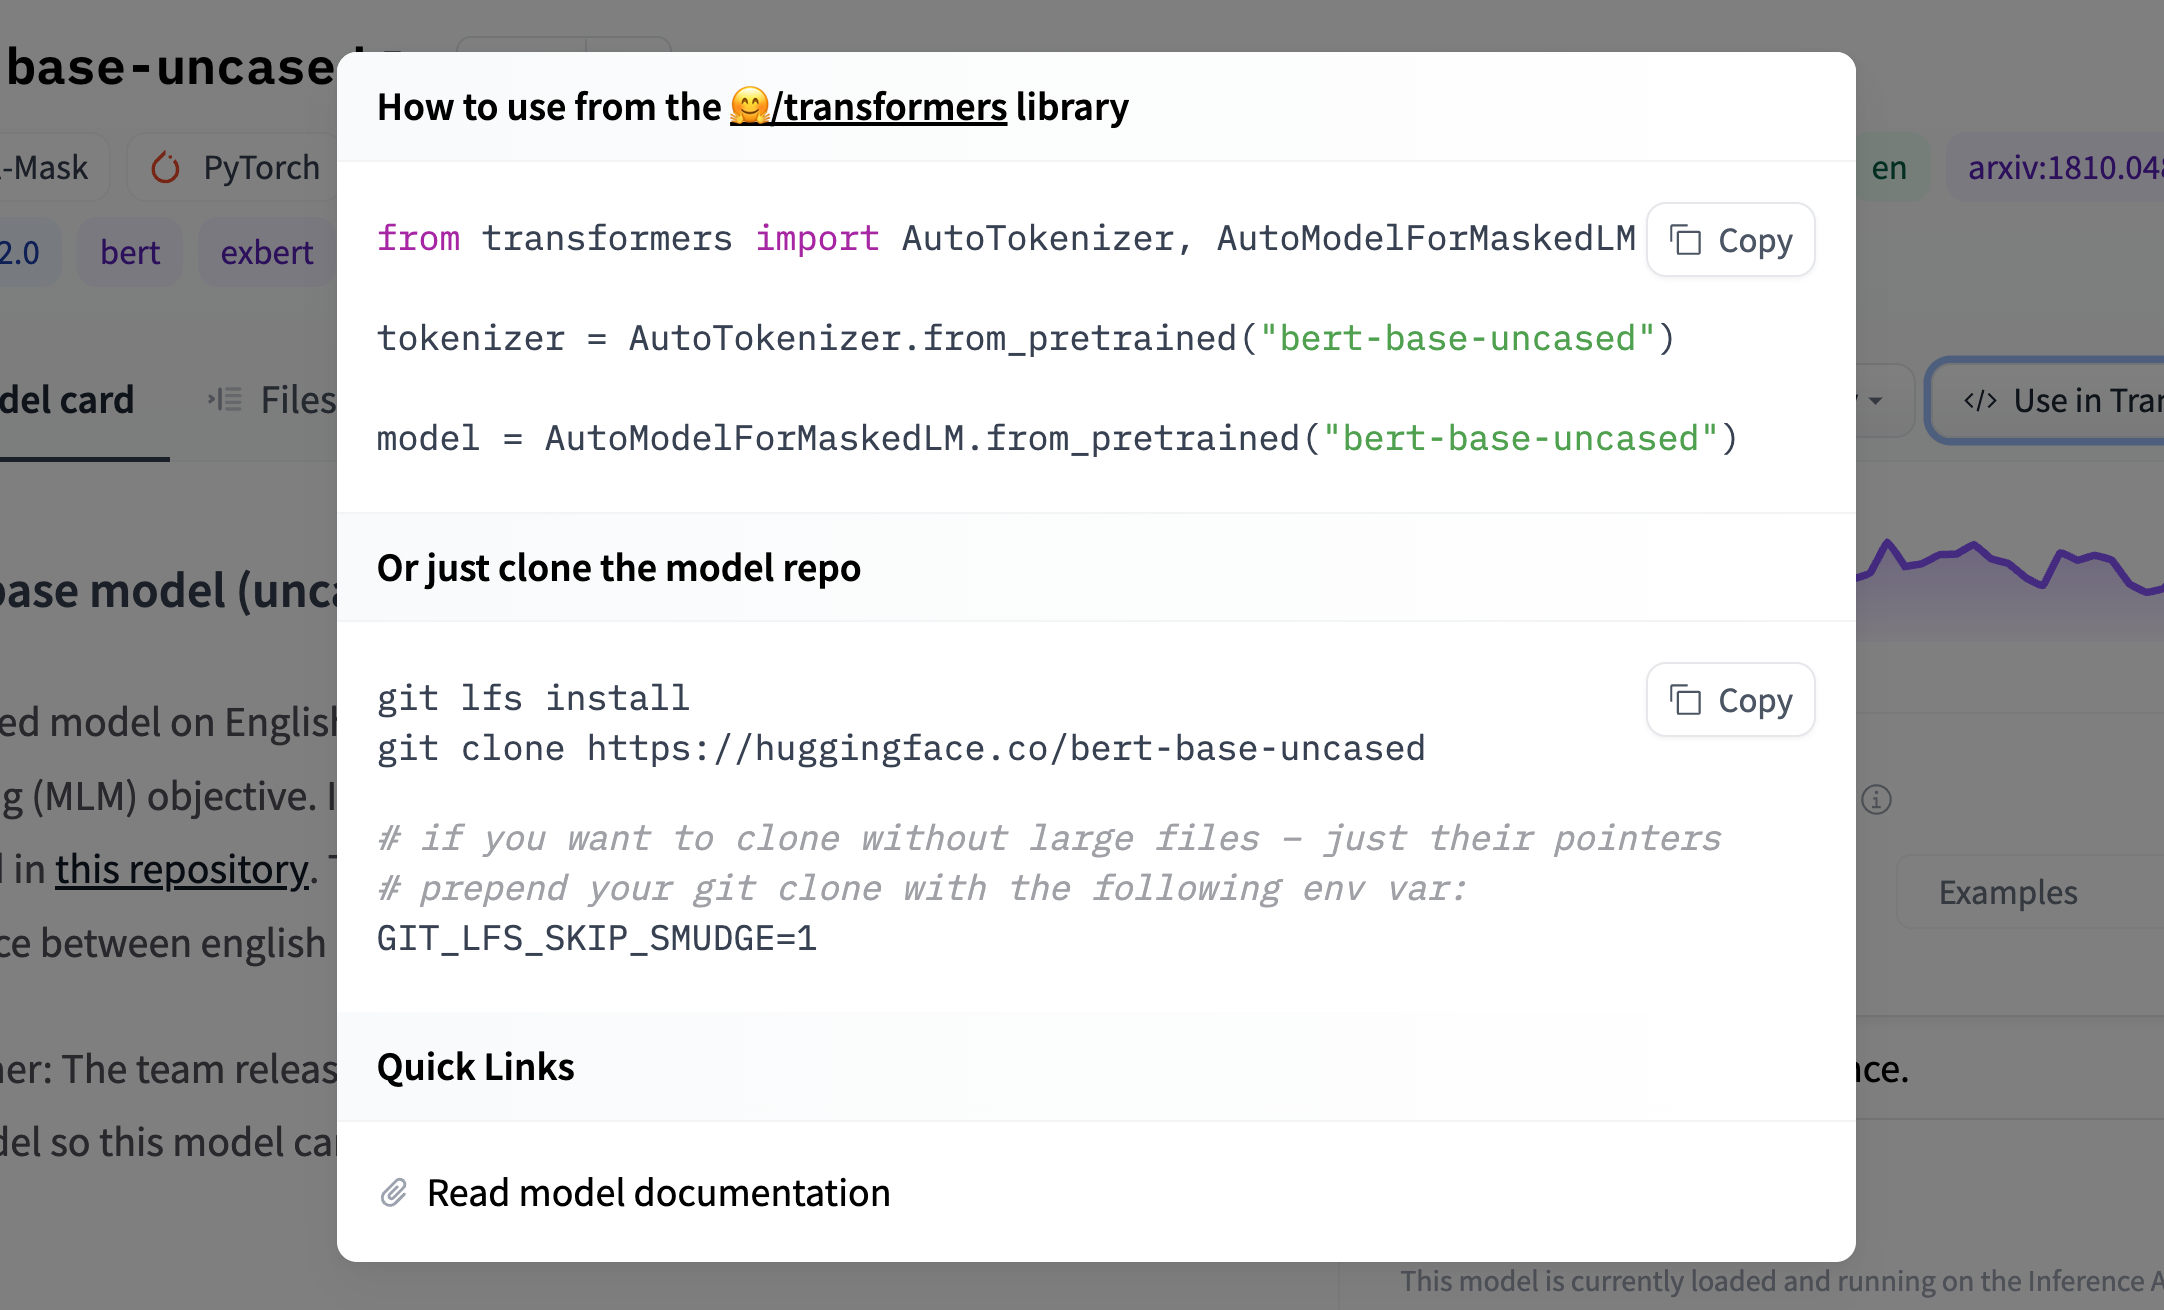Click the Files tab icon
Viewport: 2164px width, 1310px height.
tap(224, 398)
